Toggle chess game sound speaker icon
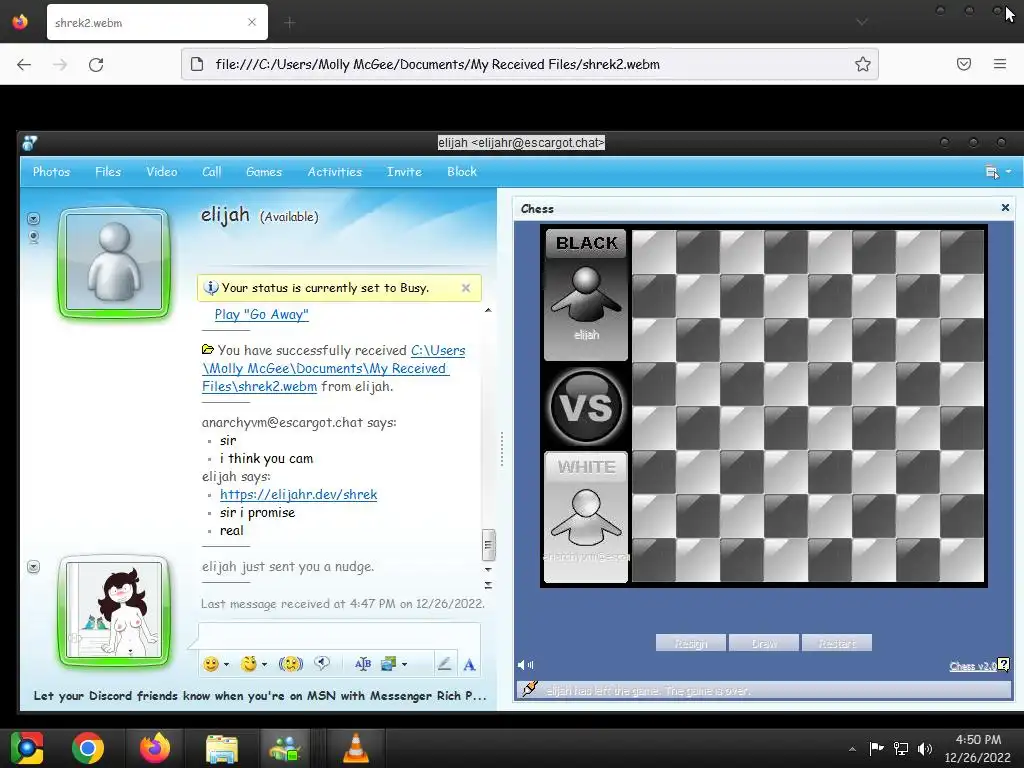 click(x=525, y=665)
